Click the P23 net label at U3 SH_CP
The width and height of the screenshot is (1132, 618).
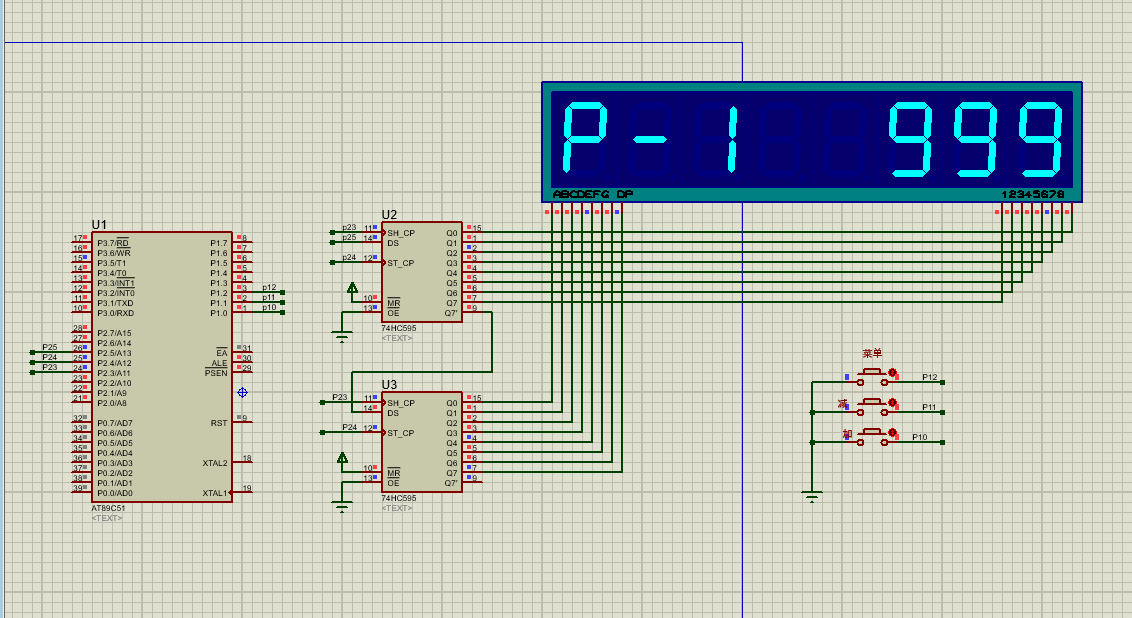[x=340, y=397]
